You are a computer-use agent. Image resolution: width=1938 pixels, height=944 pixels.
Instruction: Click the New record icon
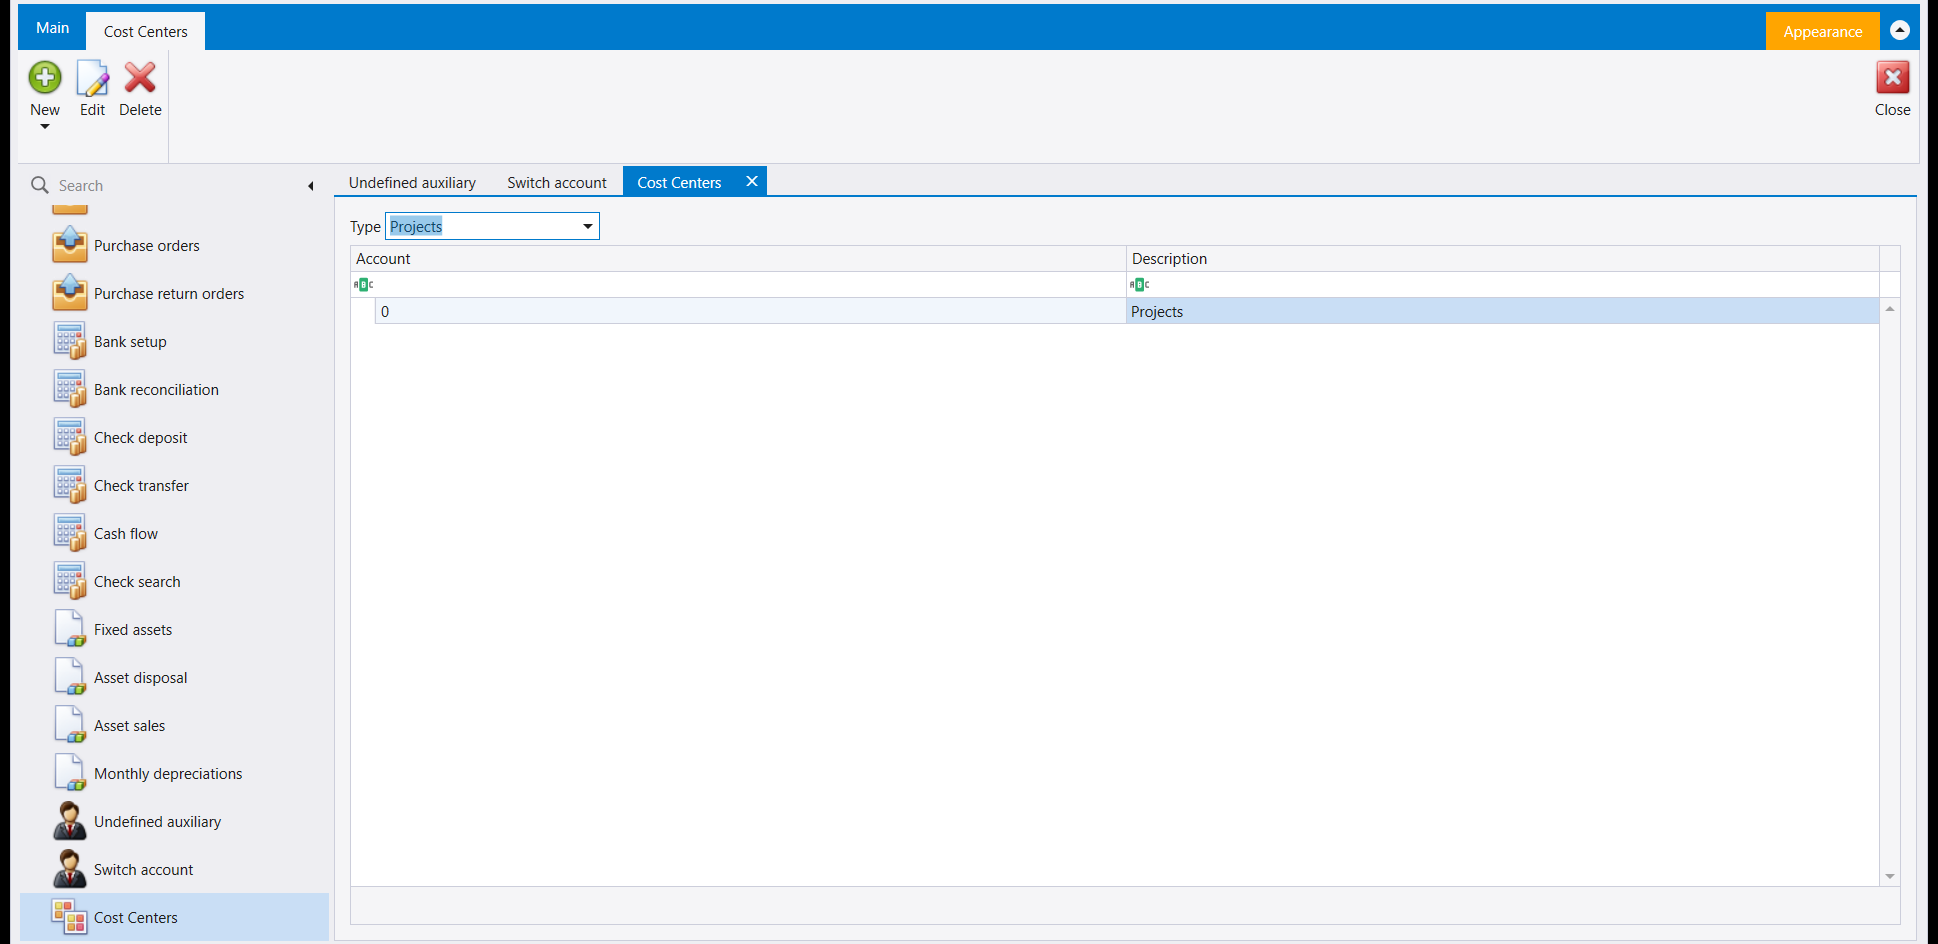click(45, 77)
